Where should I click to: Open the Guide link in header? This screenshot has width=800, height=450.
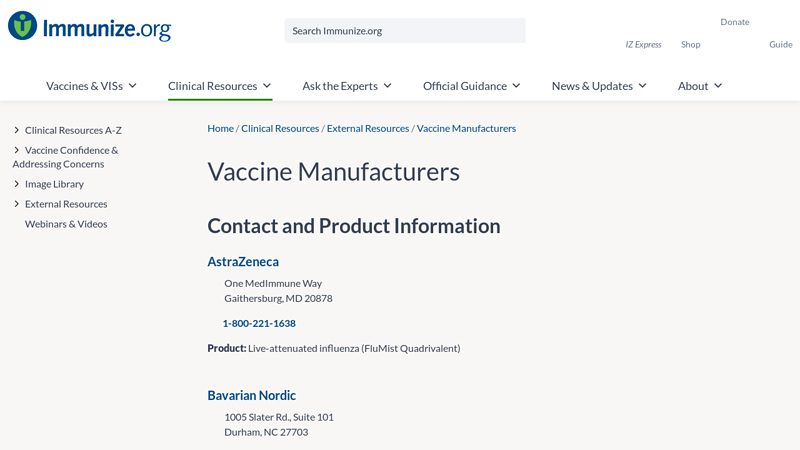[781, 44]
